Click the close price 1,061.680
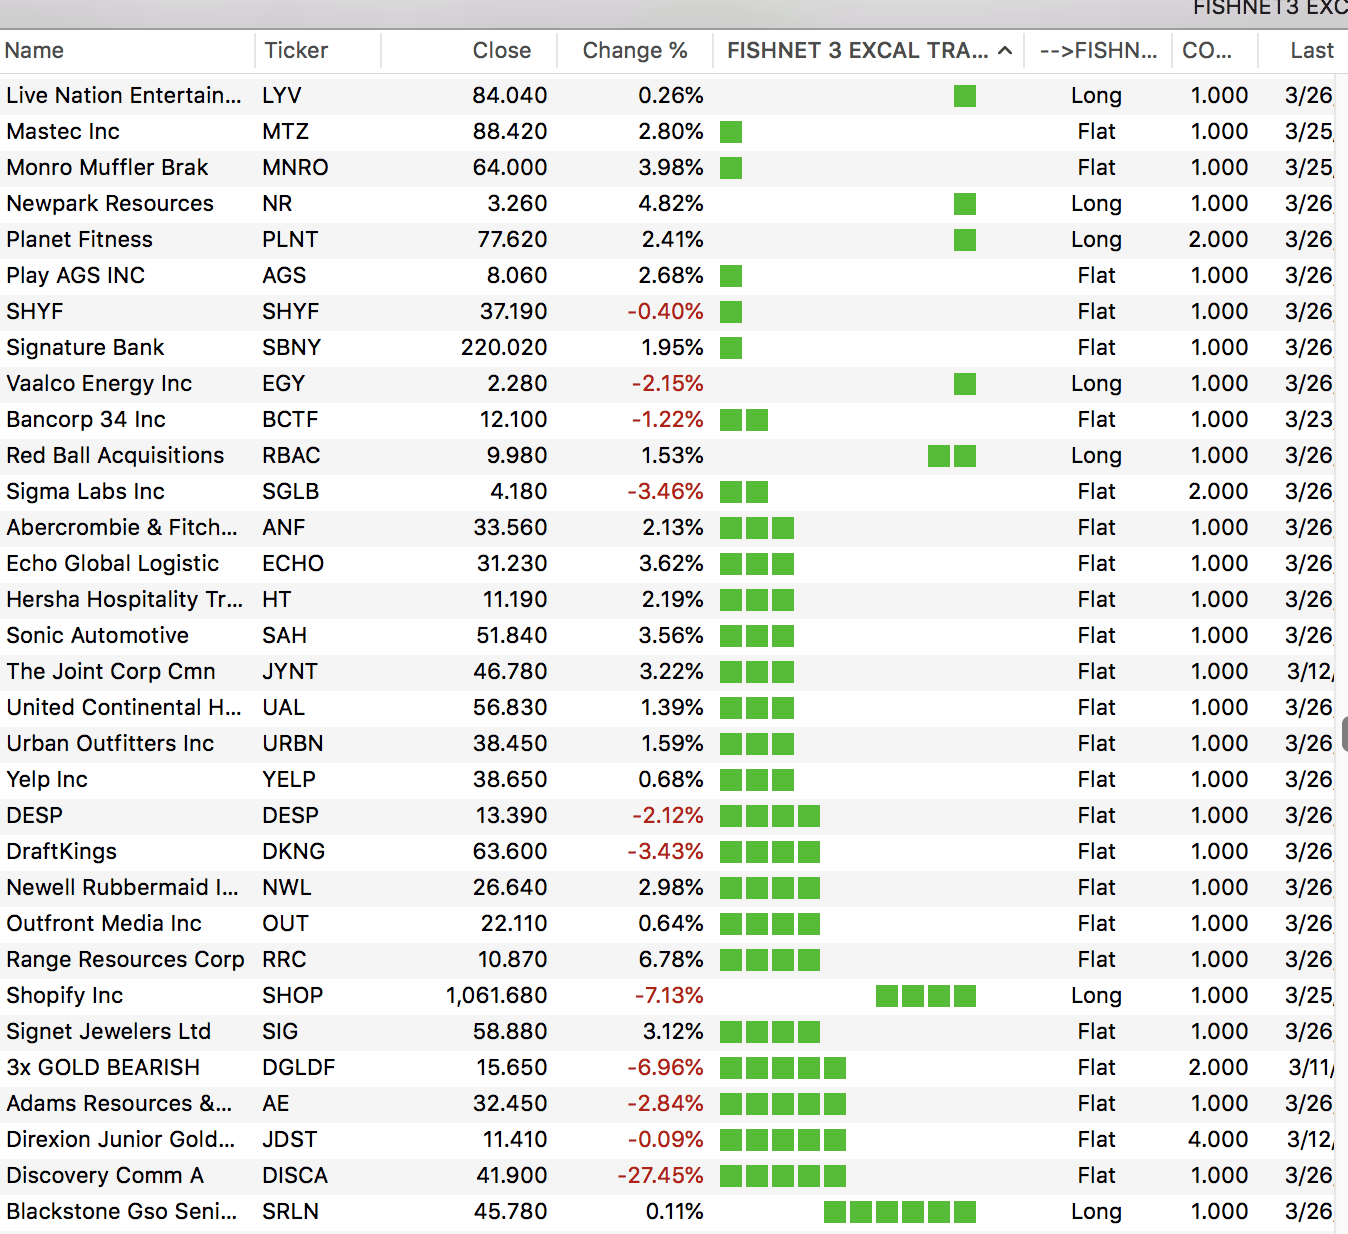The image size is (1348, 1234). pyautogui.click(x=497, y=996)
